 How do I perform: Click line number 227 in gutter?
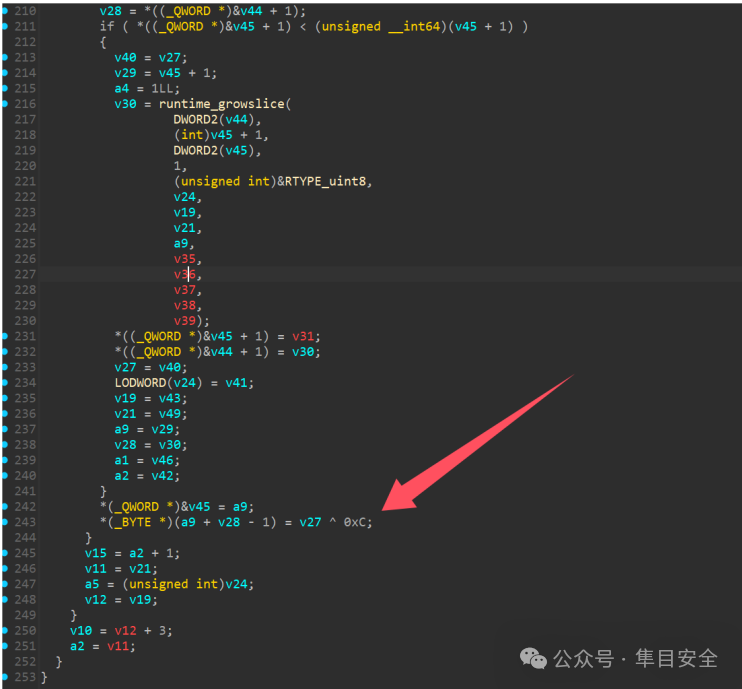(x=25, y=274)
